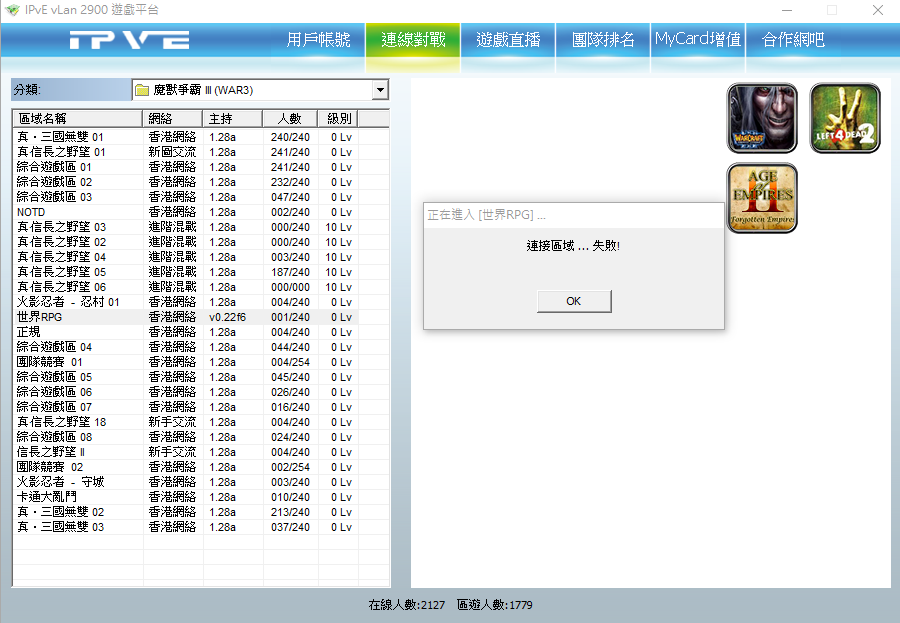This screenshot has width=900, height=623.
Task: Click the IPvE logo in header
Action: pyautogui.click(x=130, y=40)
